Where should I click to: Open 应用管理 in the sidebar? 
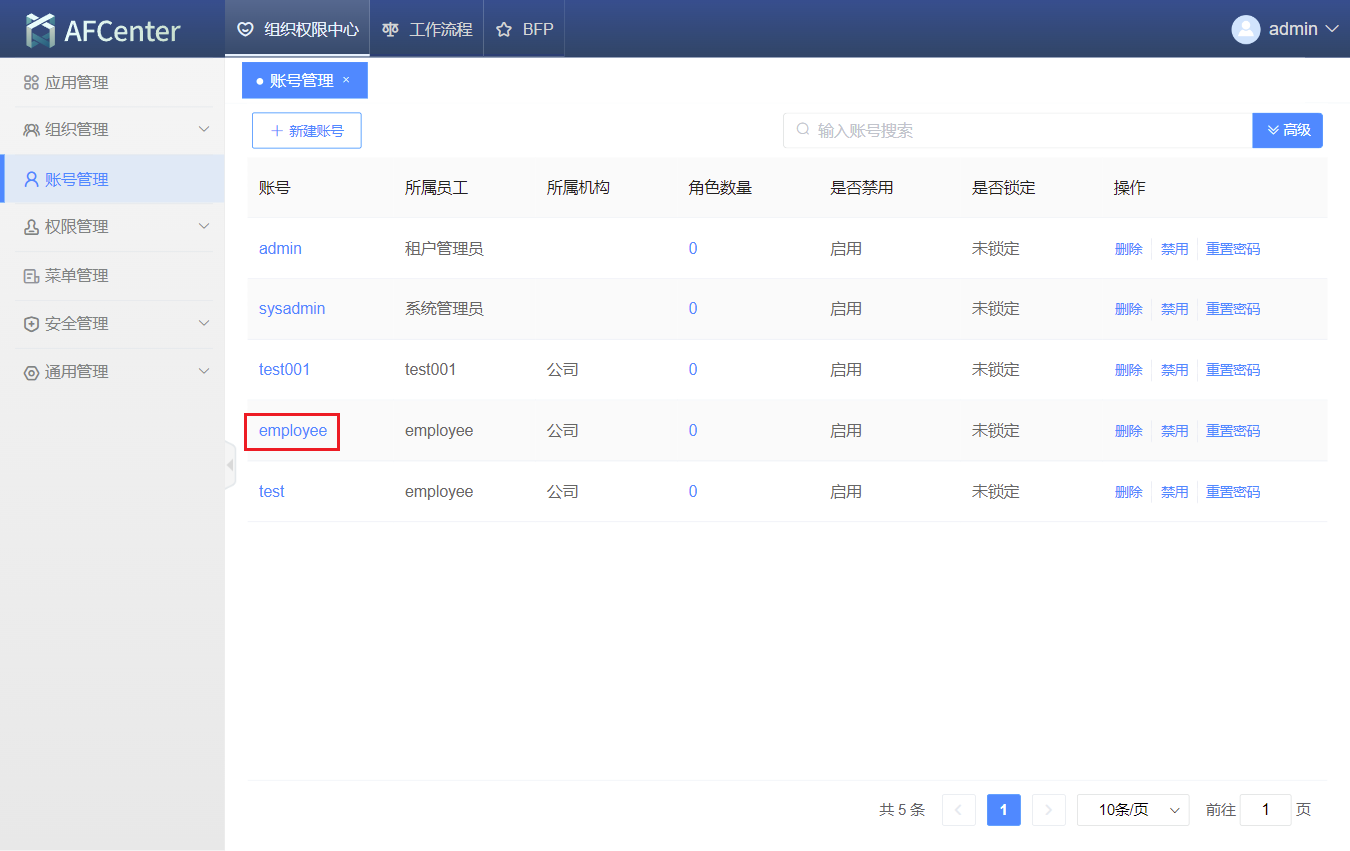point(76,83)
